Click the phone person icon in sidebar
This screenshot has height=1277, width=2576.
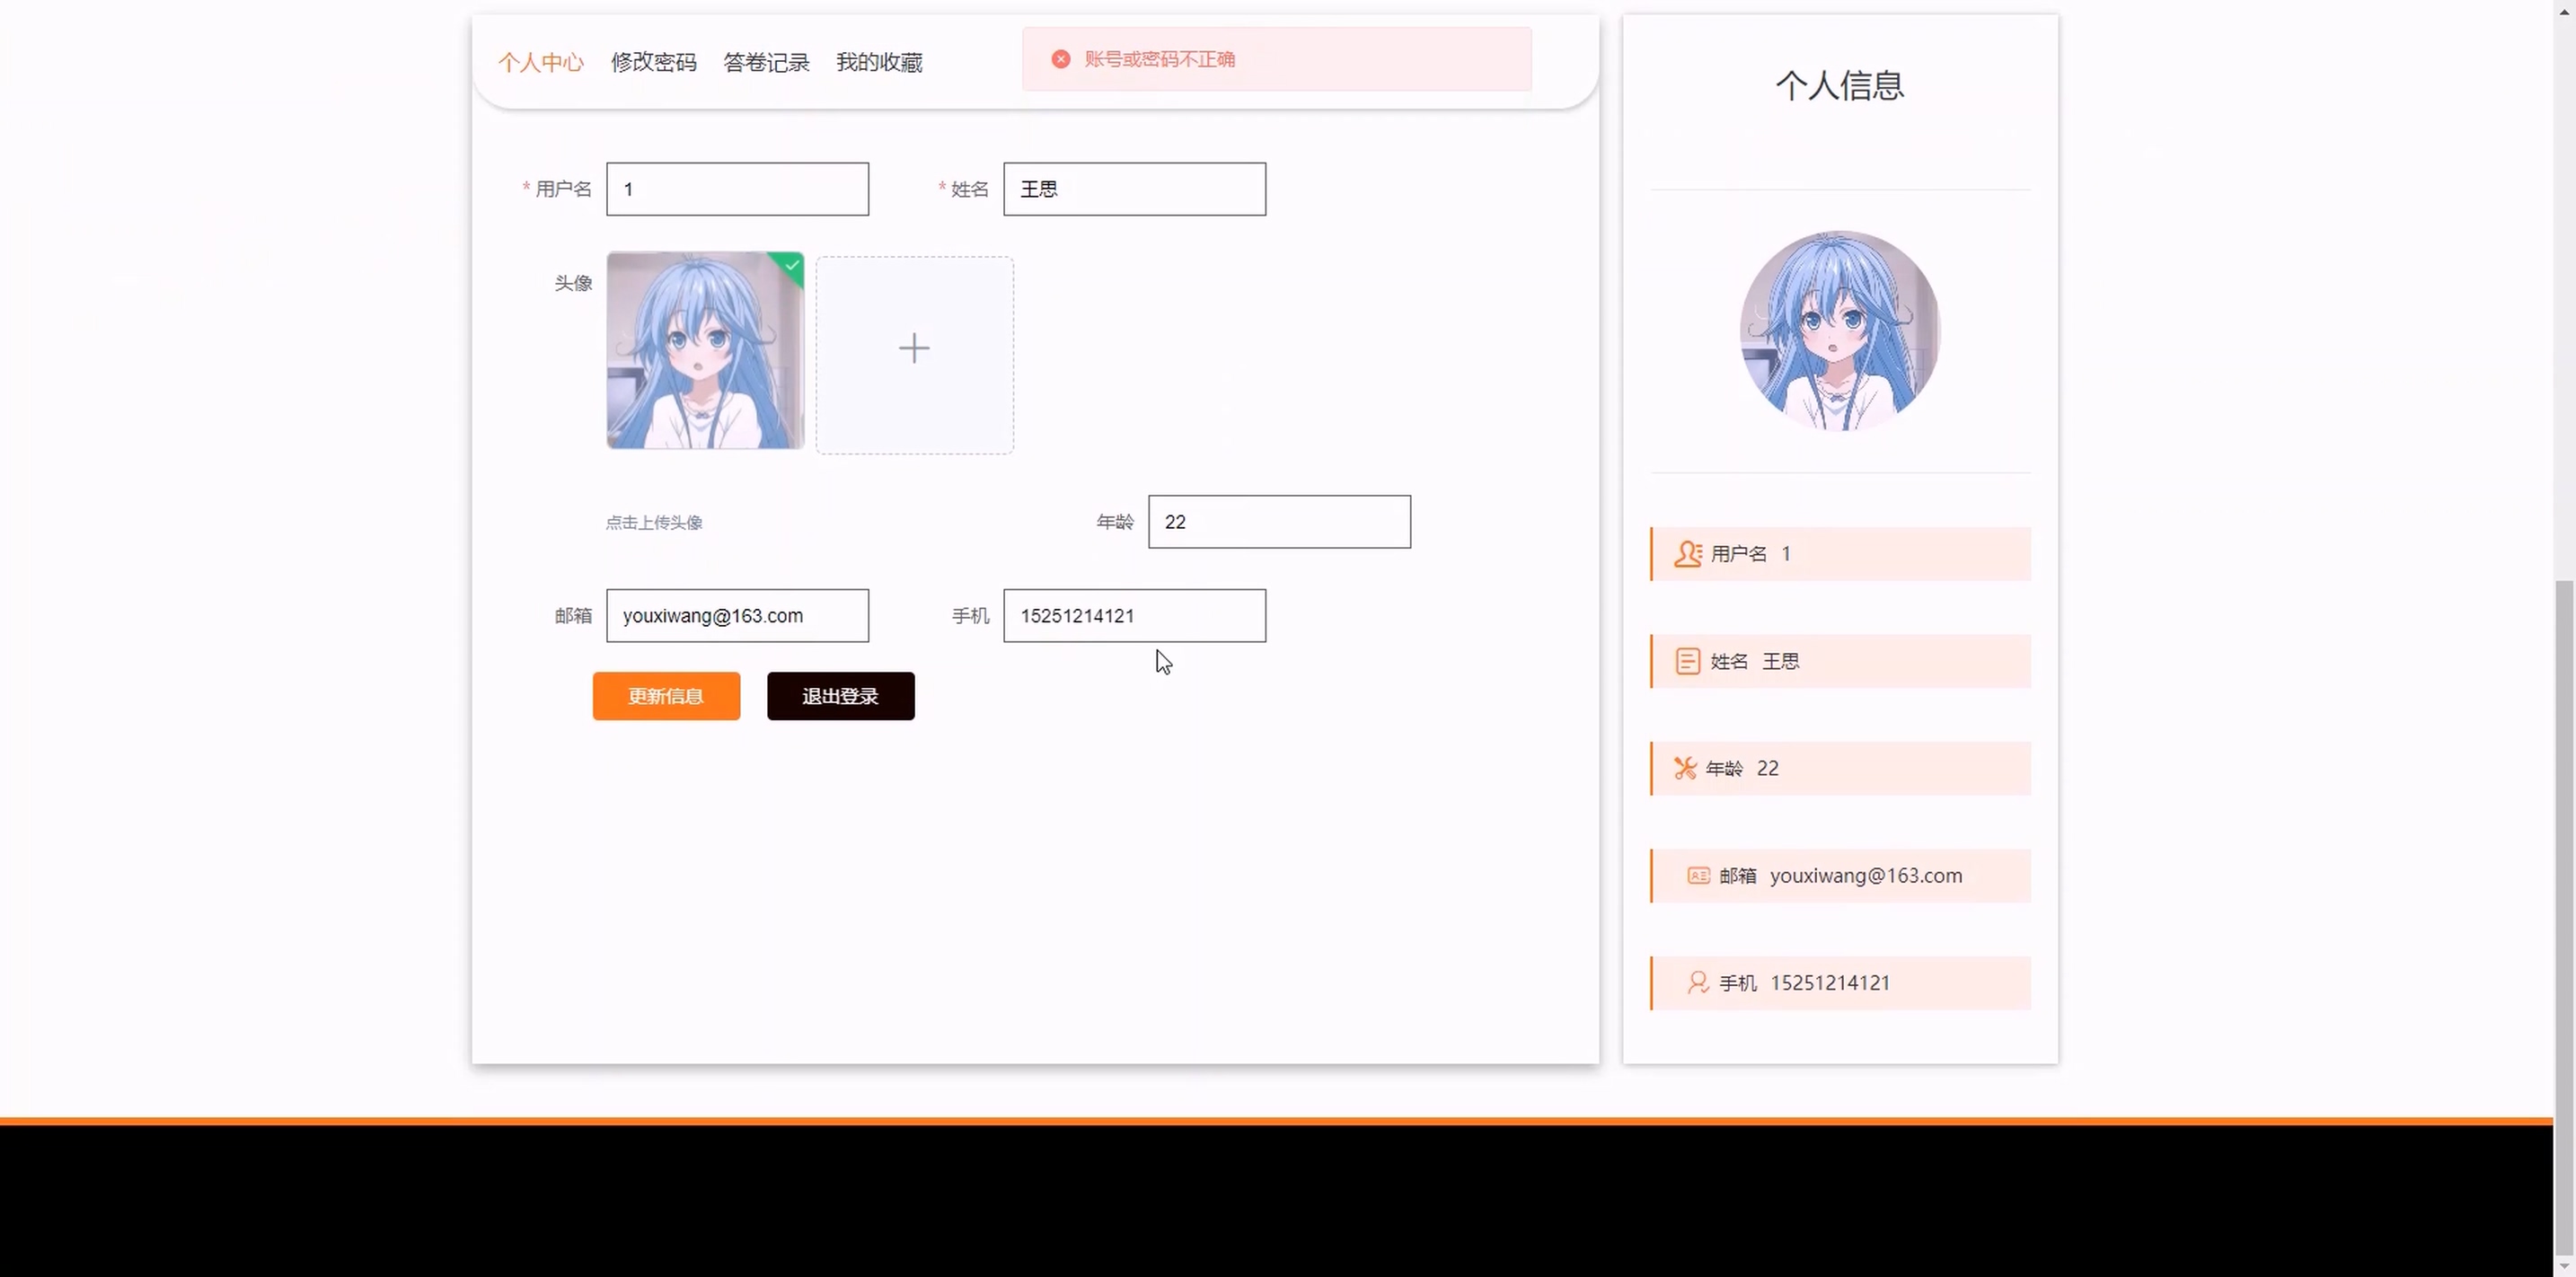[x=1698, y=983]
